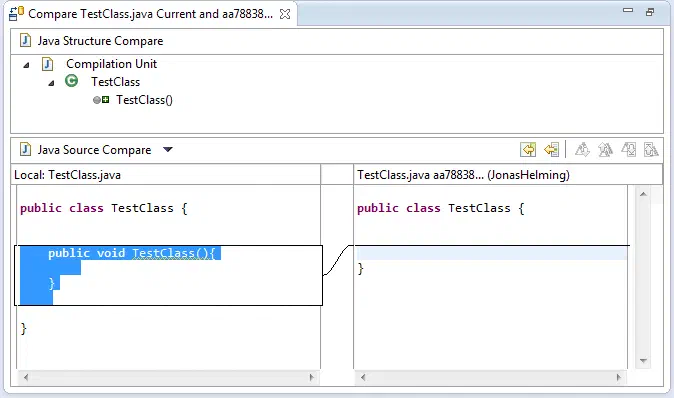
Task: Open the Java Source Compare dropdown arrow
Action: point(168,150)
